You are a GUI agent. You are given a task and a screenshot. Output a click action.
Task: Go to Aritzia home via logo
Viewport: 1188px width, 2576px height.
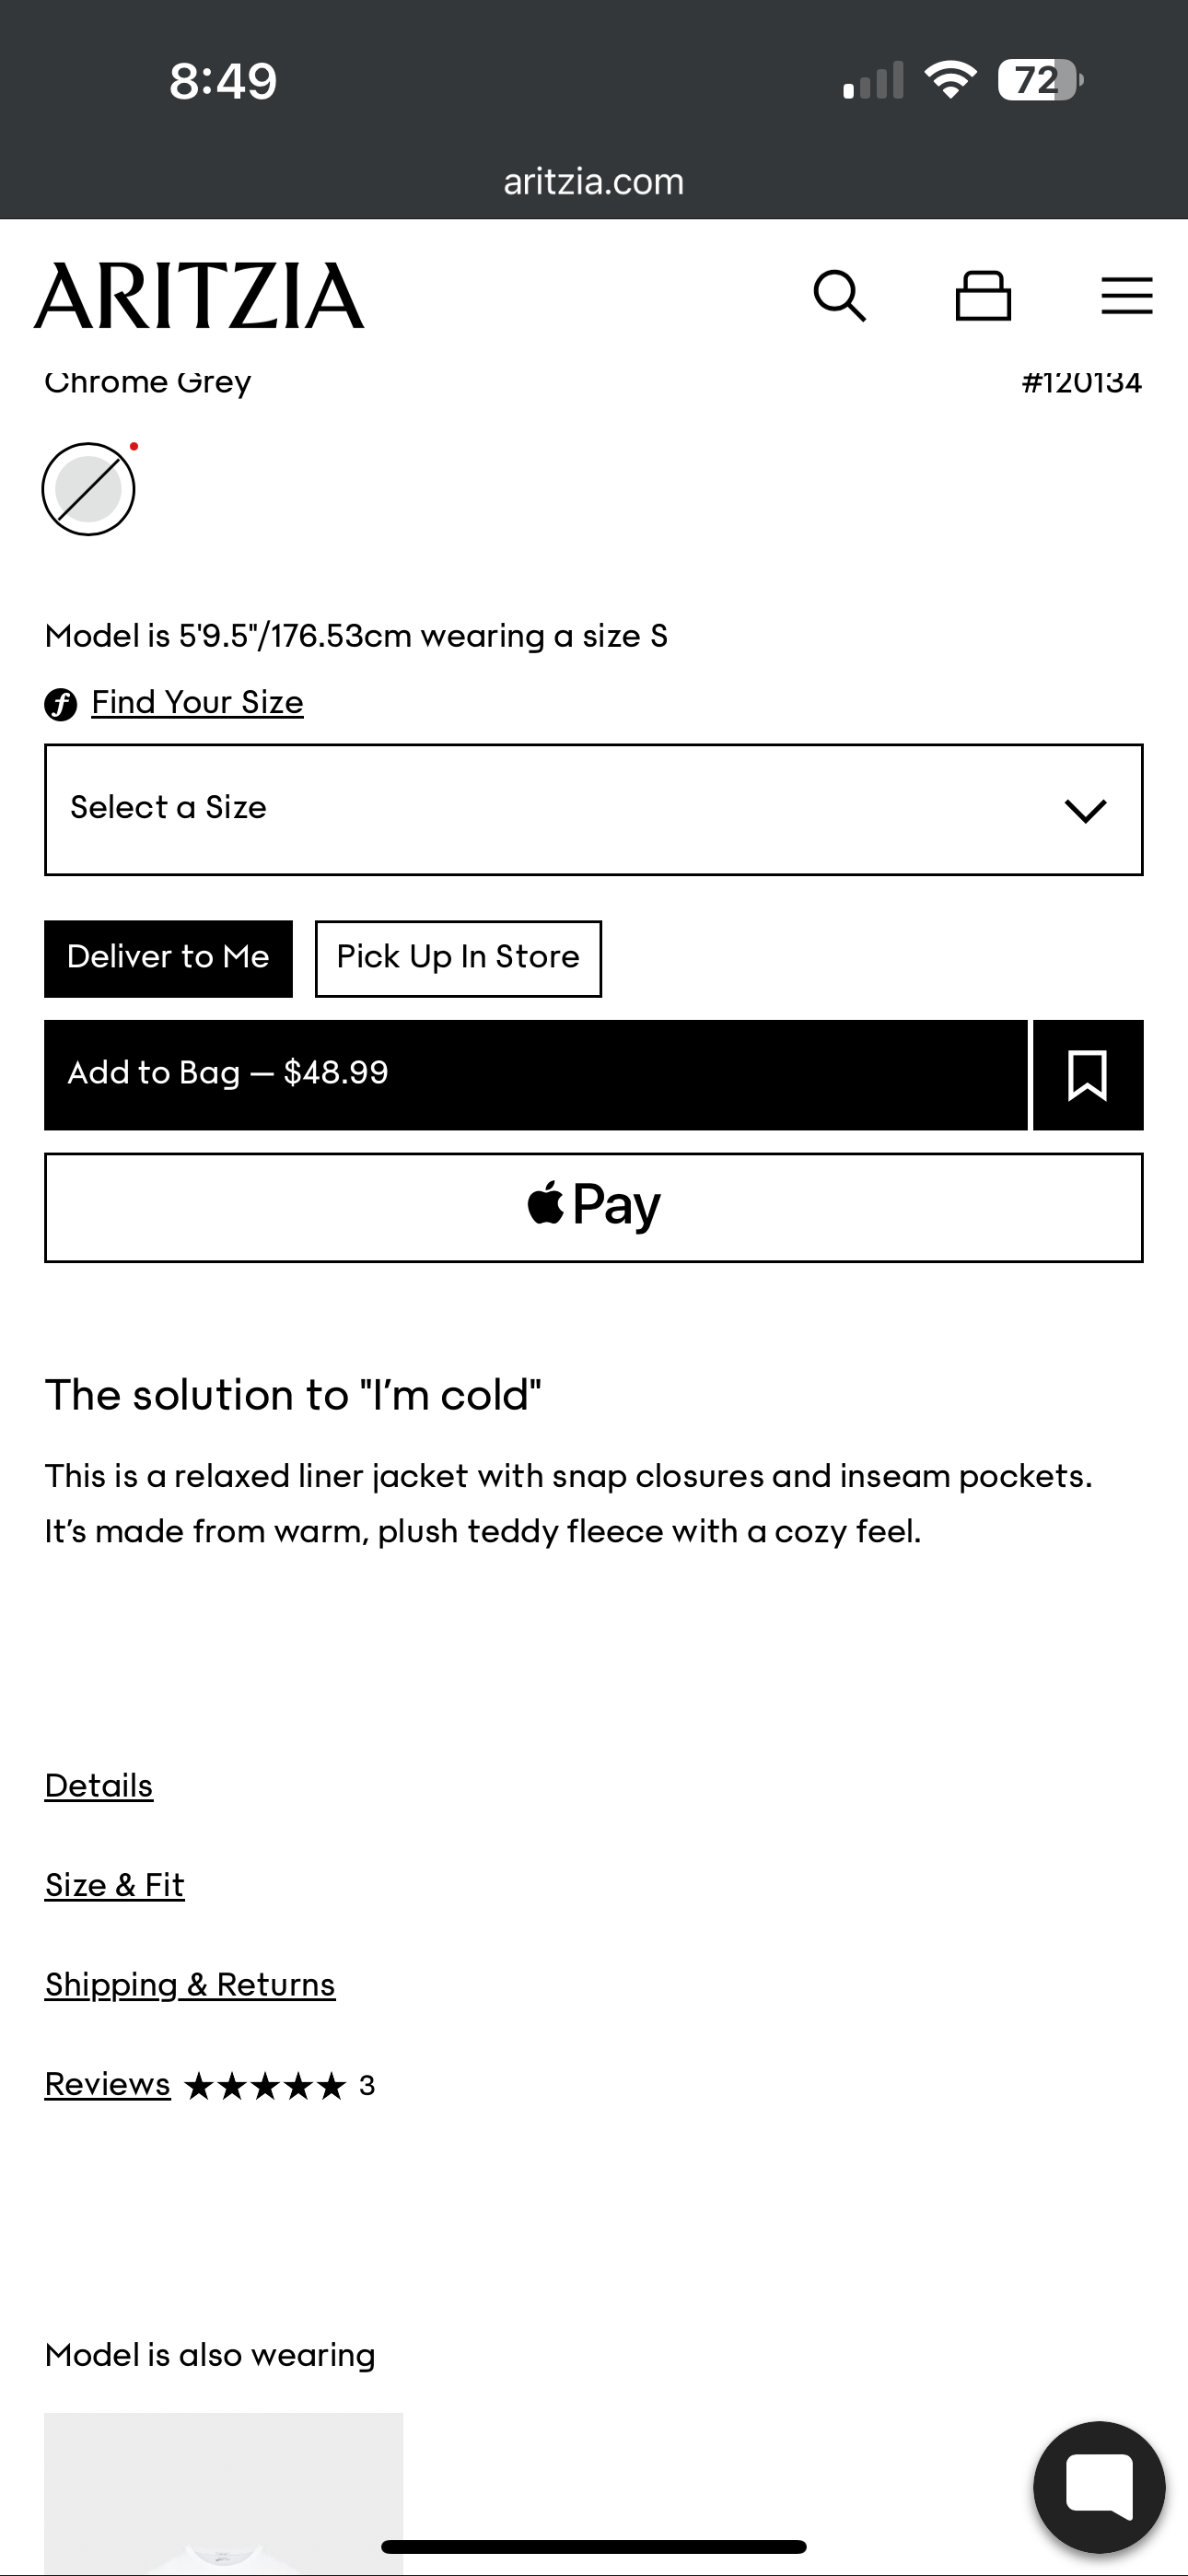[199, 296]
